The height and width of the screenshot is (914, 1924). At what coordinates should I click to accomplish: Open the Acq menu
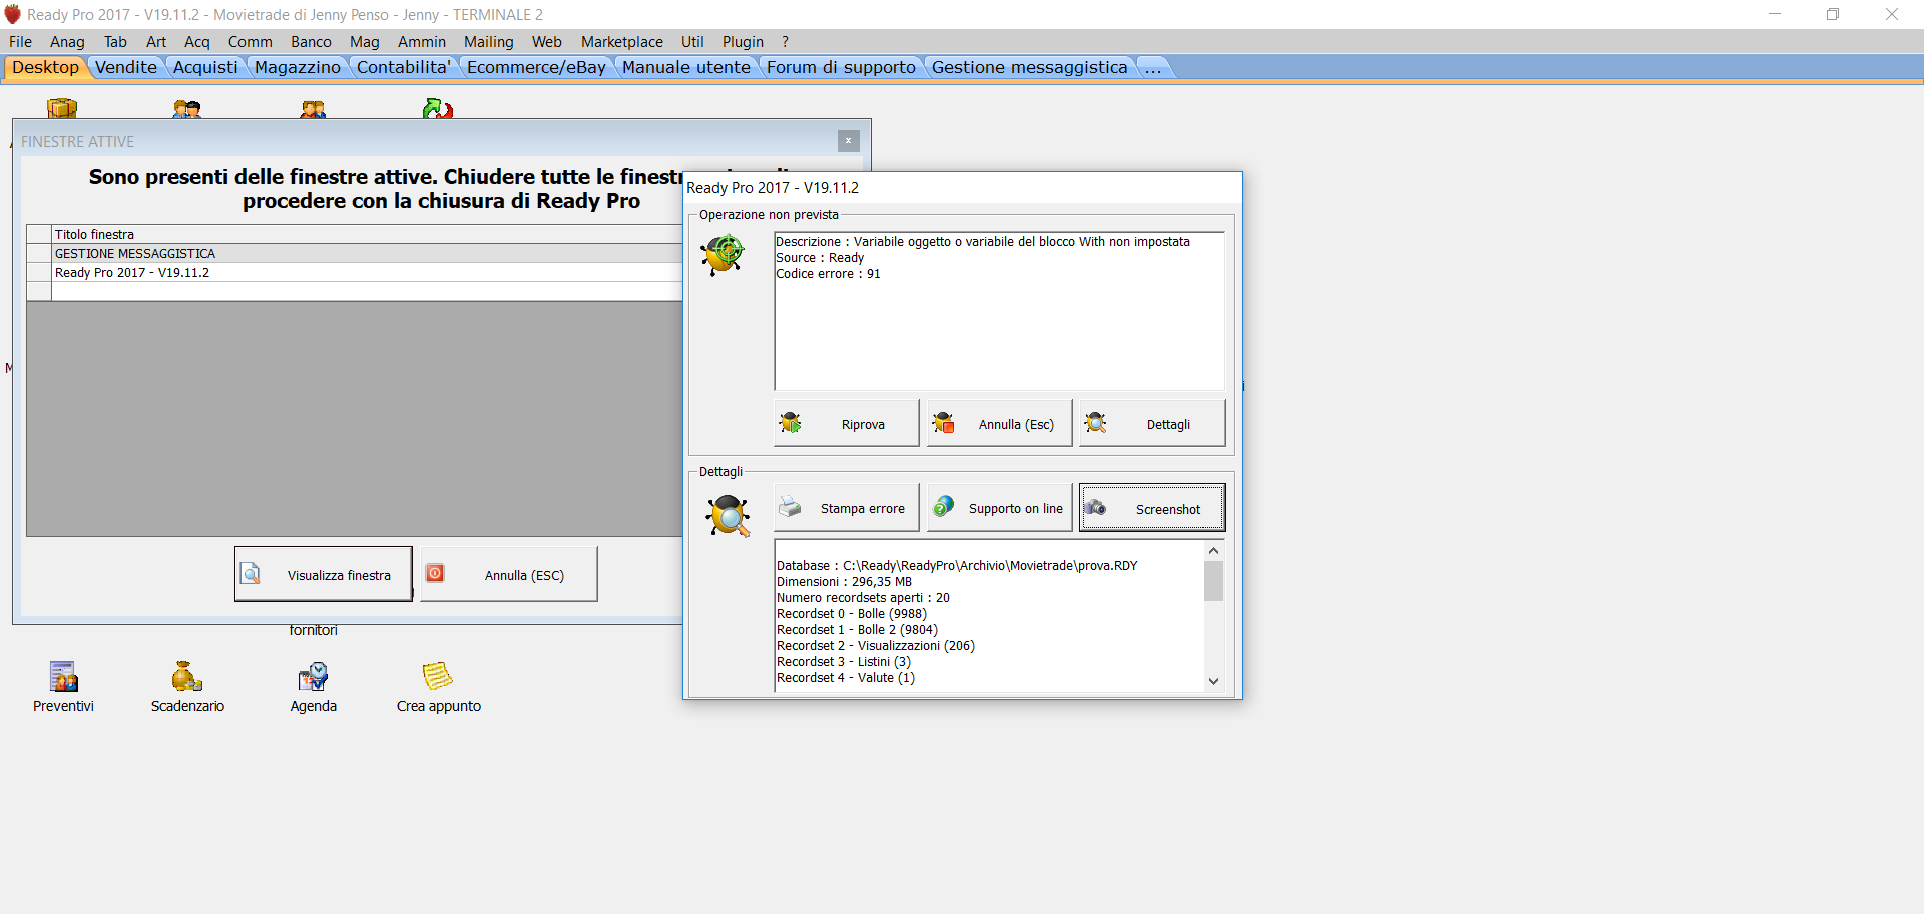tap(197, 41)
